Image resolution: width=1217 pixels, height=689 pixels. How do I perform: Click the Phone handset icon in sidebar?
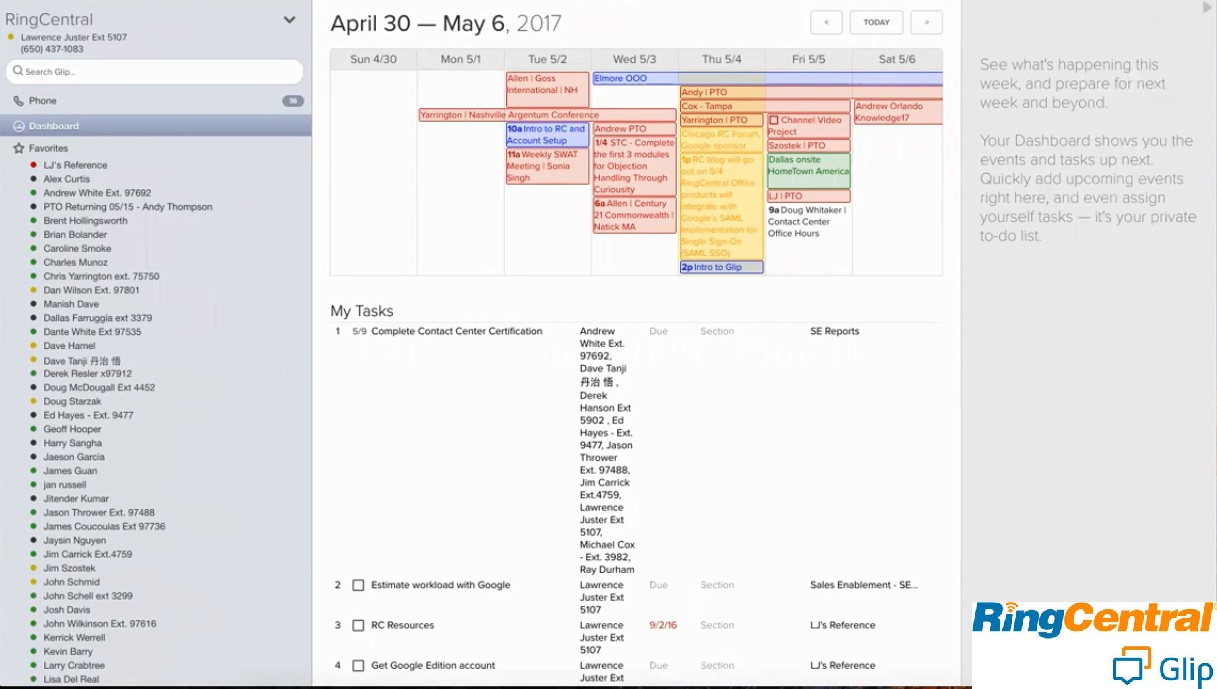point(18,101)
